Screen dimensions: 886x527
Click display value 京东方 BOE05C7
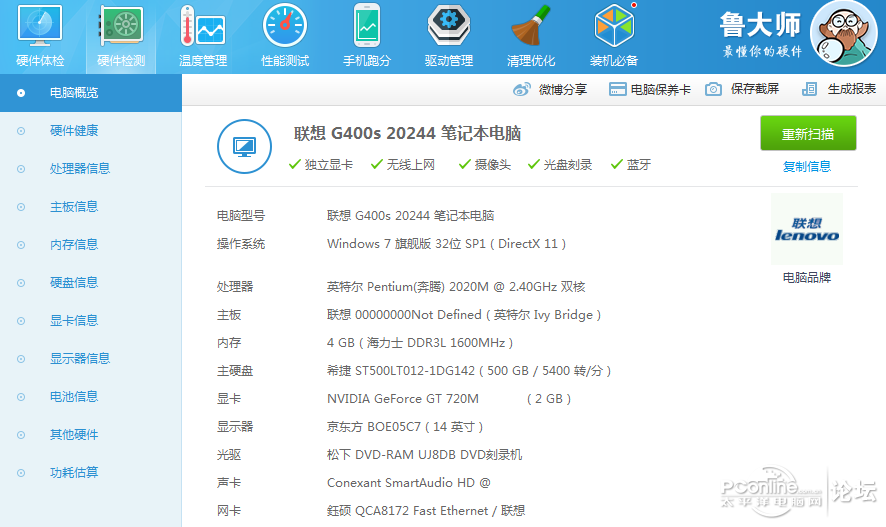[x=405, y=426]
